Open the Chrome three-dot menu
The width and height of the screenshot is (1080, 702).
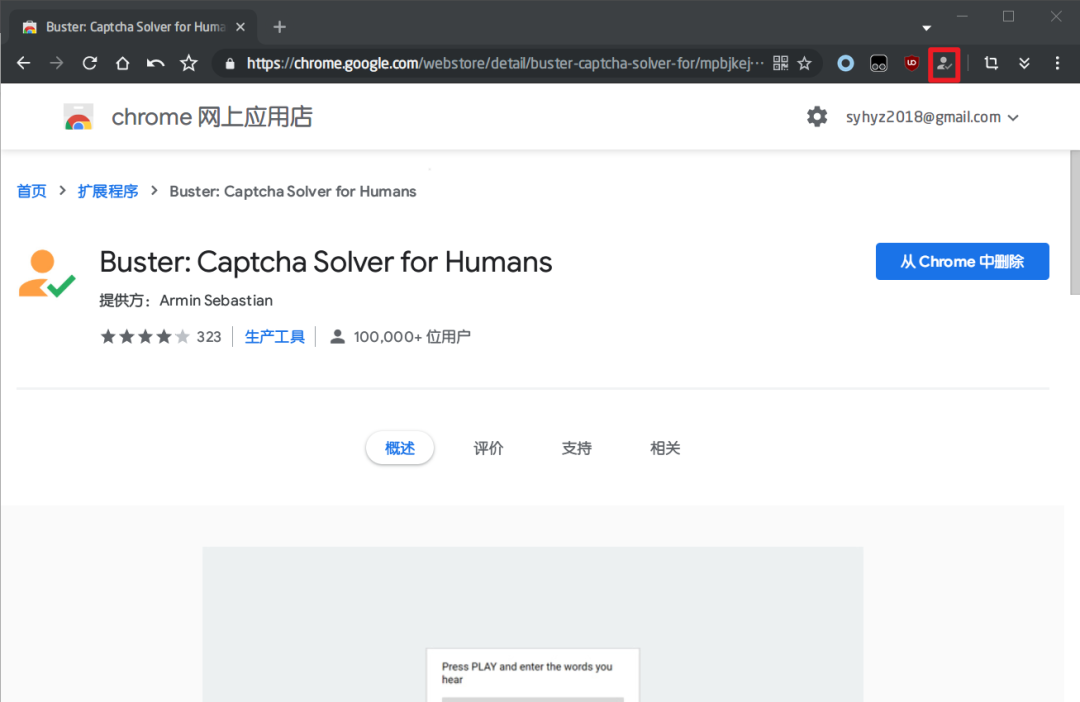[x=1057, y=63]
